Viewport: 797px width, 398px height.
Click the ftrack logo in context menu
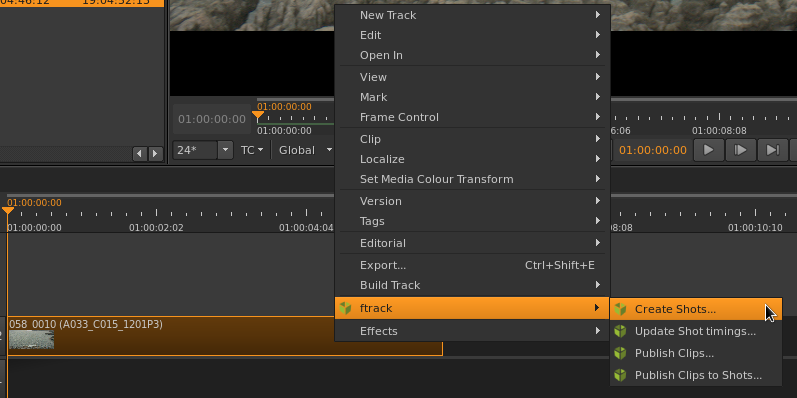(346, 308)
